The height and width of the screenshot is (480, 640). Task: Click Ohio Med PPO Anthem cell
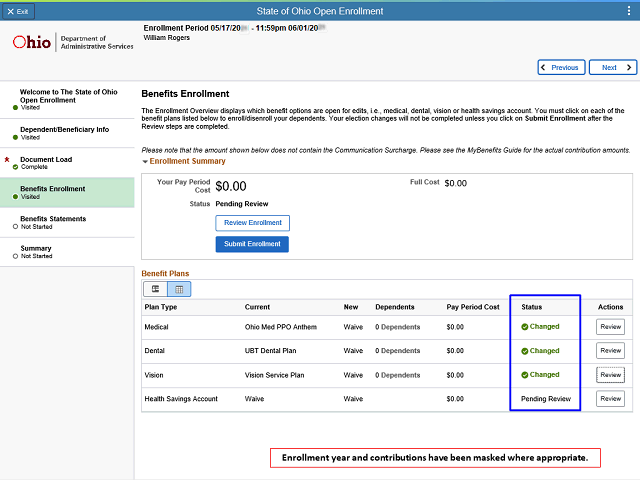click(281, 327)
